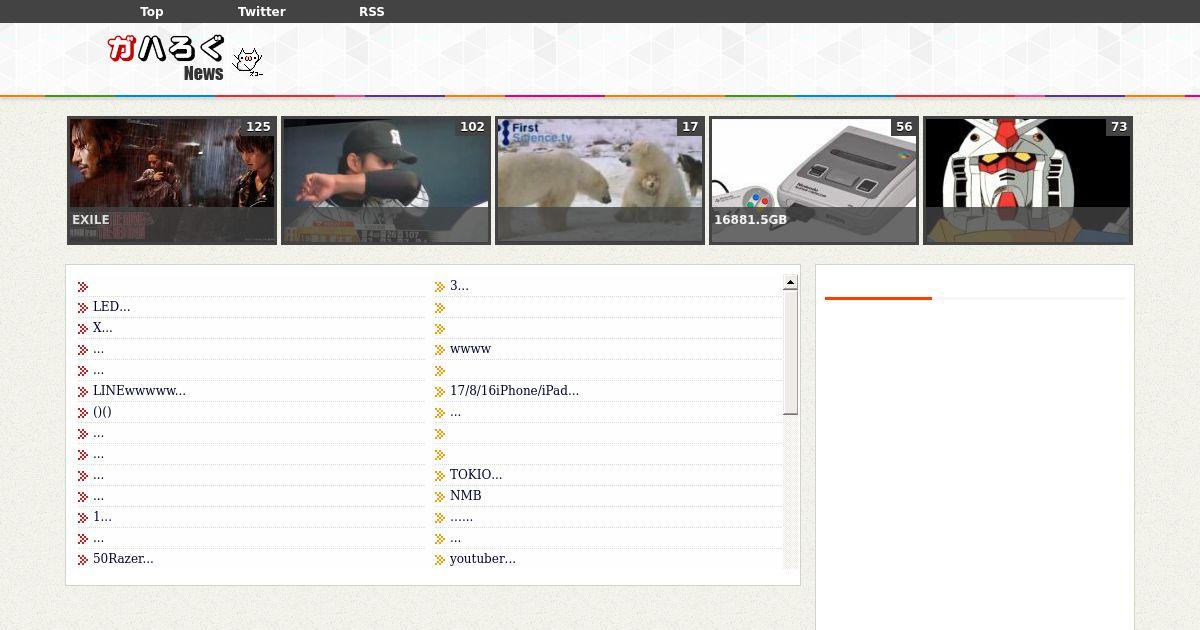The image size is (1200, 630).
Task: Open the ()() article link
Action: click(x=102, y=412)
